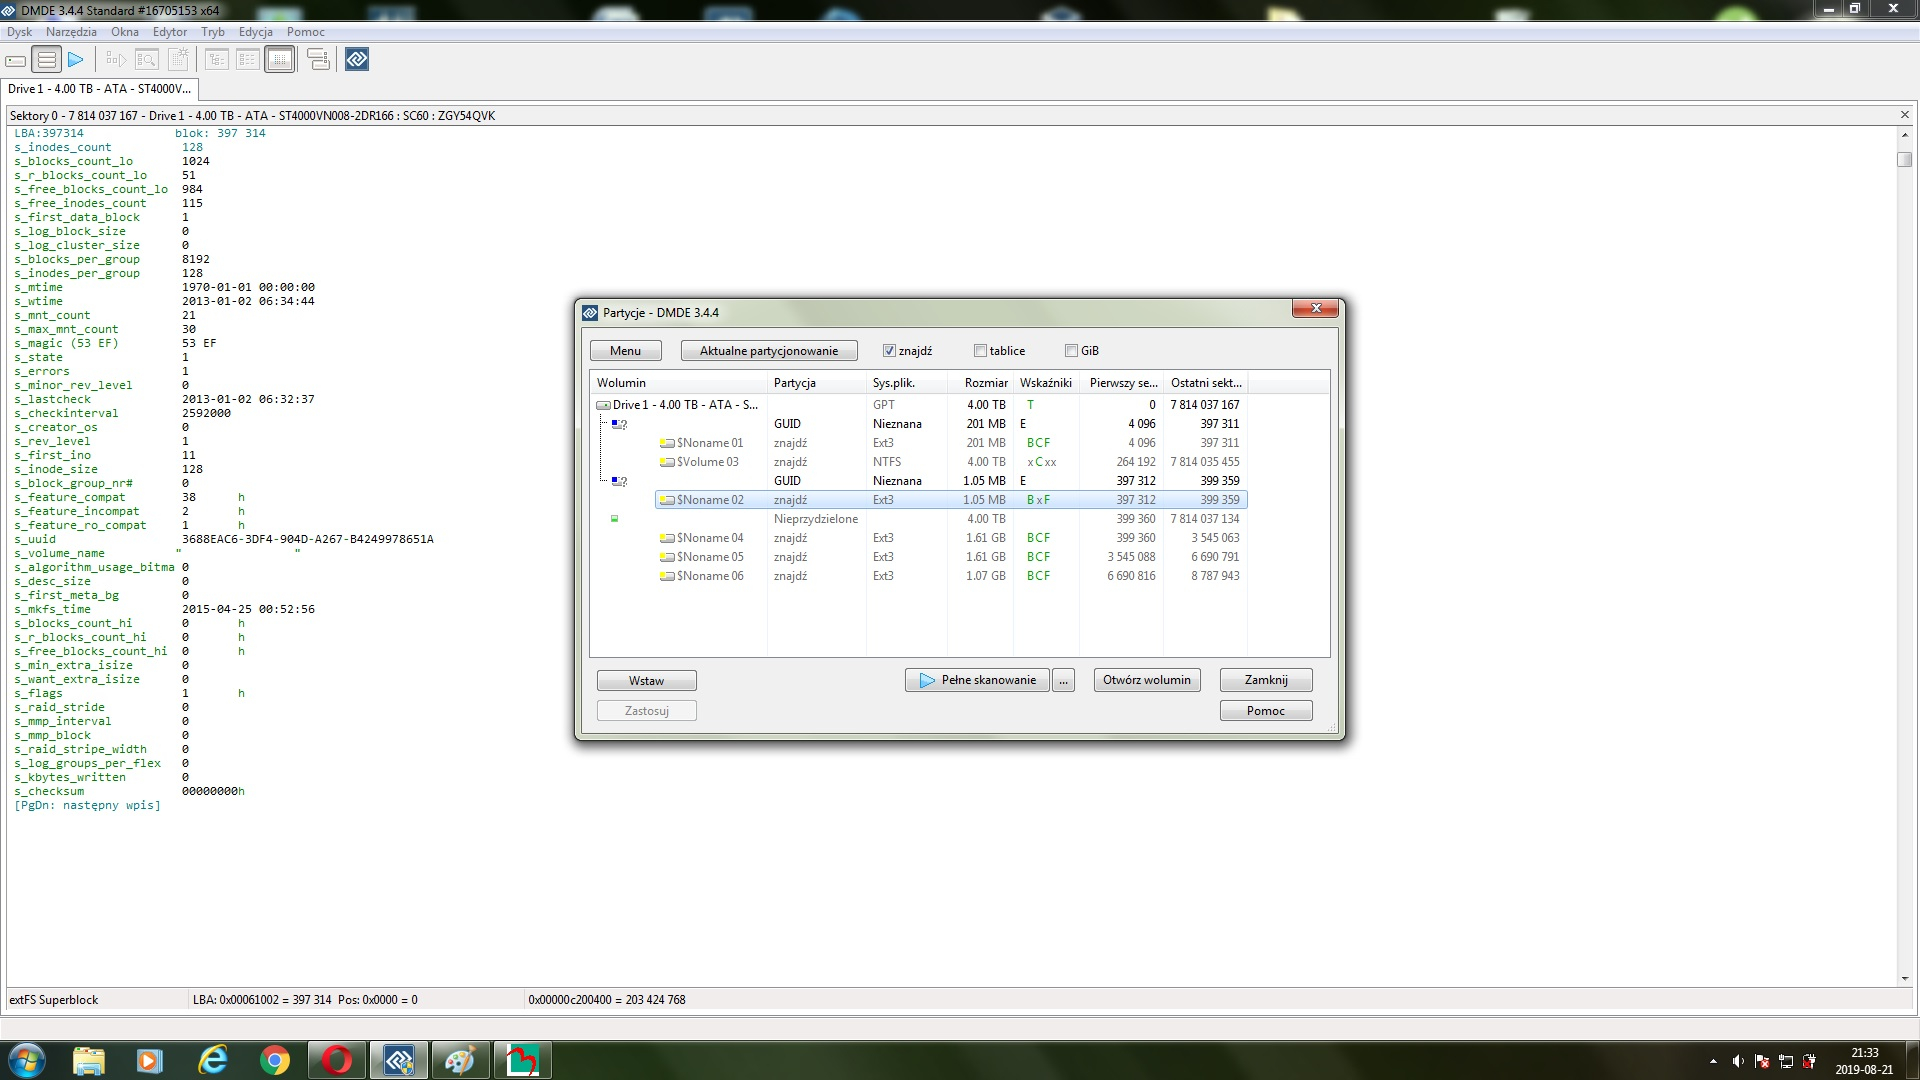Screen dimensions: 1920x1080
Task: Click the editor scrollbar up arrow
Action: click(1904, 134)
